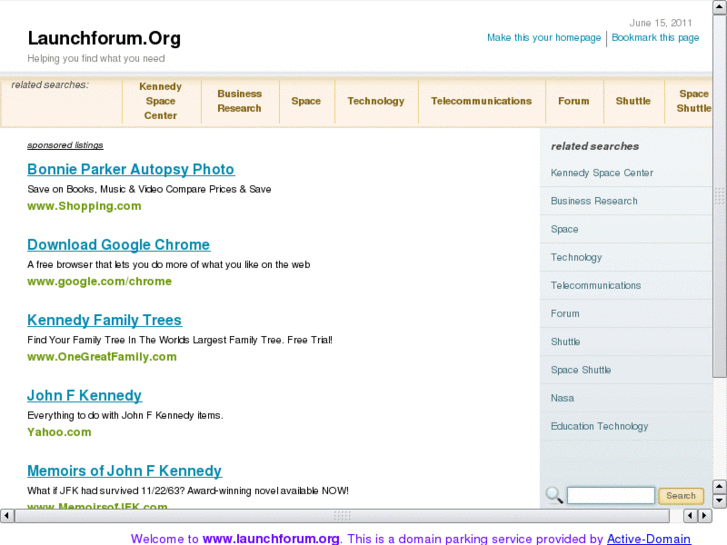Open 'Make this your homepage' link
Image resolution: width=727 pixels, height=545 pixels.
(543, 38)
